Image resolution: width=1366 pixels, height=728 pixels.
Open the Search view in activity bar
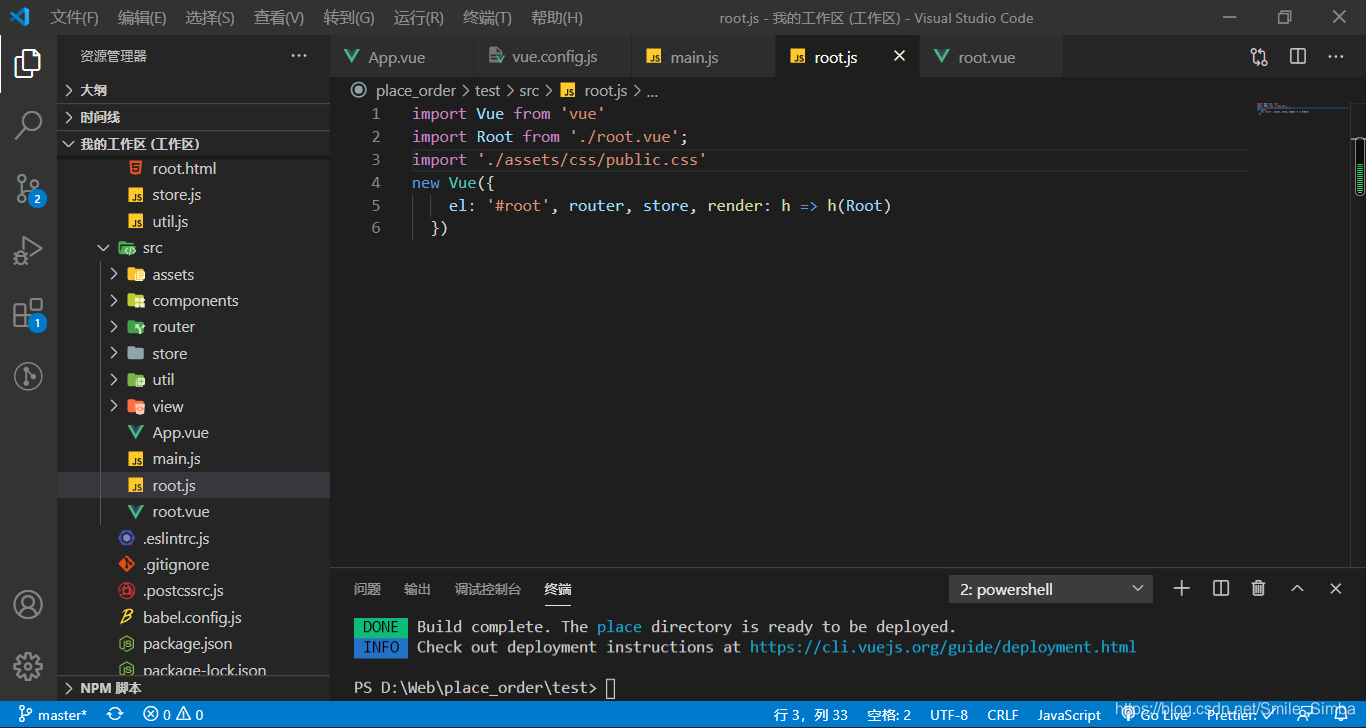coord(28,125)
